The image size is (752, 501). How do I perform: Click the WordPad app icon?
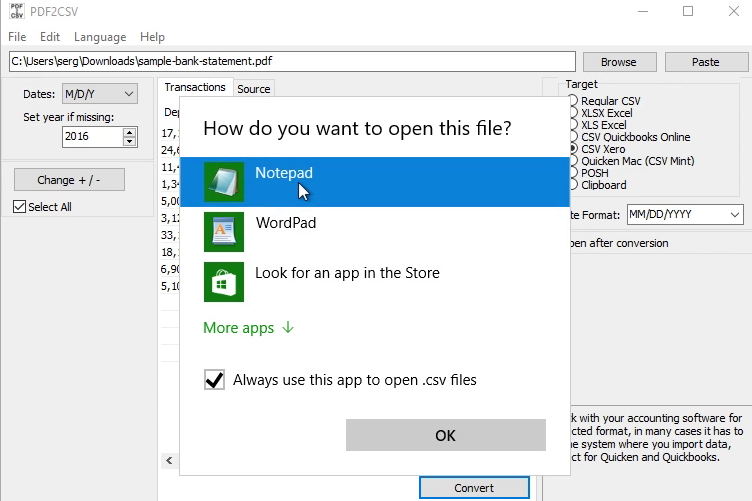click(x=224, y=232)
